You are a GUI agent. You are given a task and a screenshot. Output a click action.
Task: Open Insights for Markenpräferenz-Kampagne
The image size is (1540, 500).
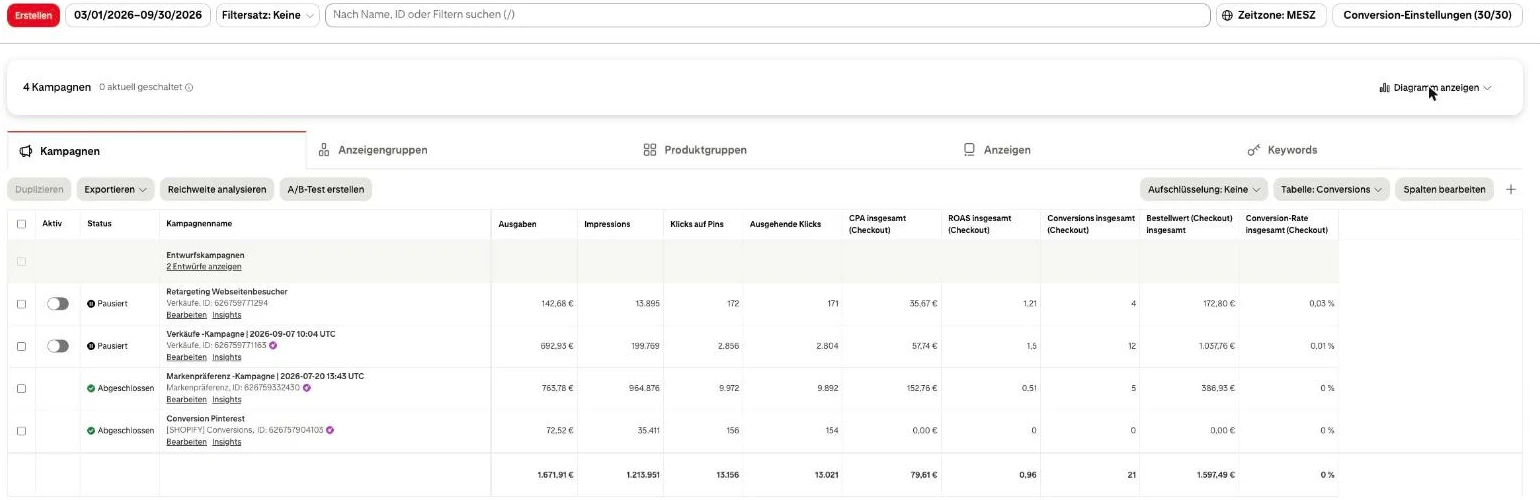(x=227, y=399)
